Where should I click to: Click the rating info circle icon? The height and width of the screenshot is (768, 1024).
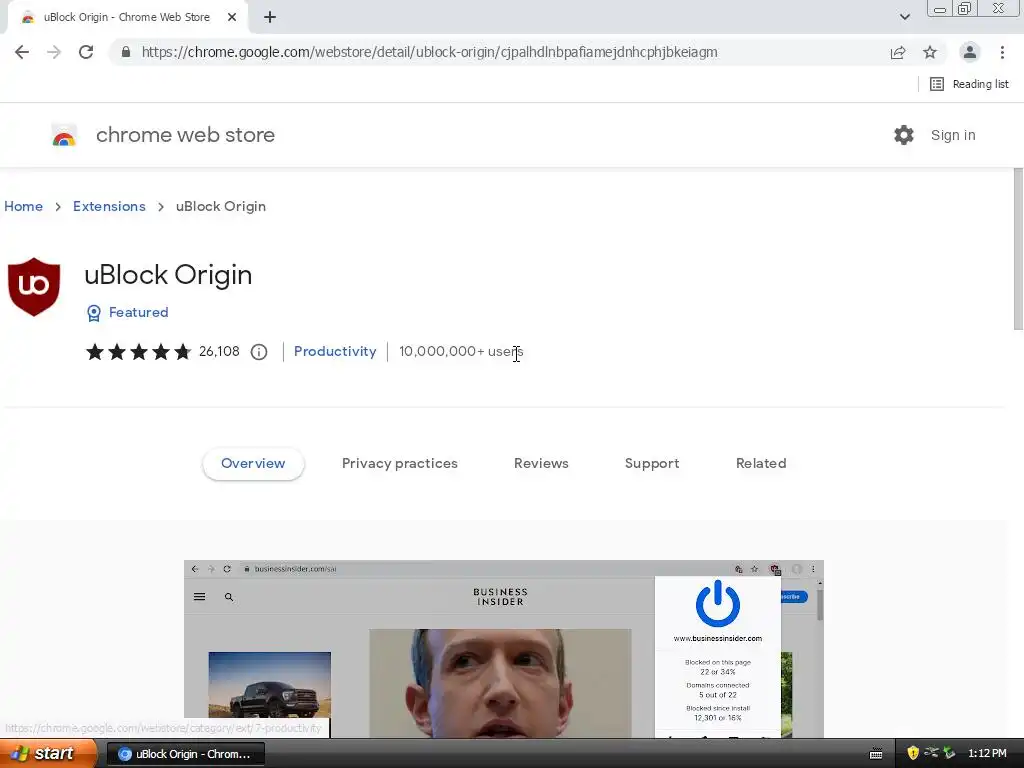pos(259,352)
